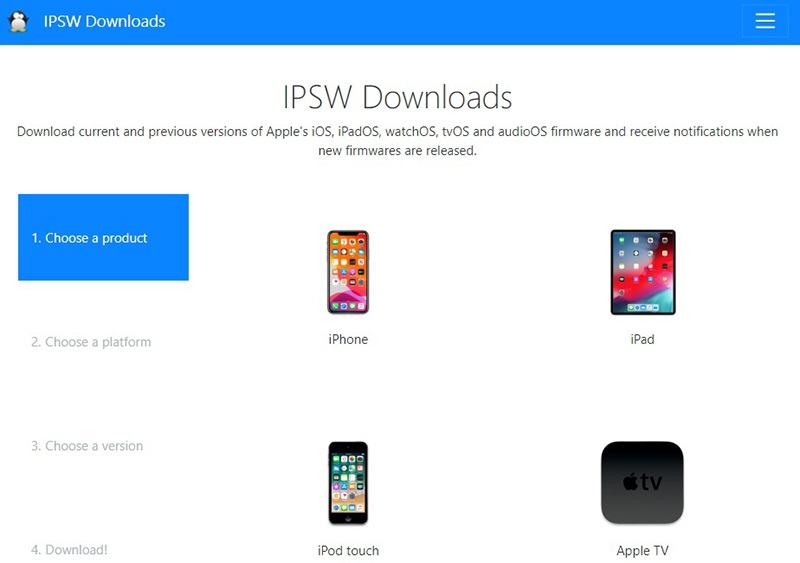Select the '2. Choose a platform' step

pos(91,342)
